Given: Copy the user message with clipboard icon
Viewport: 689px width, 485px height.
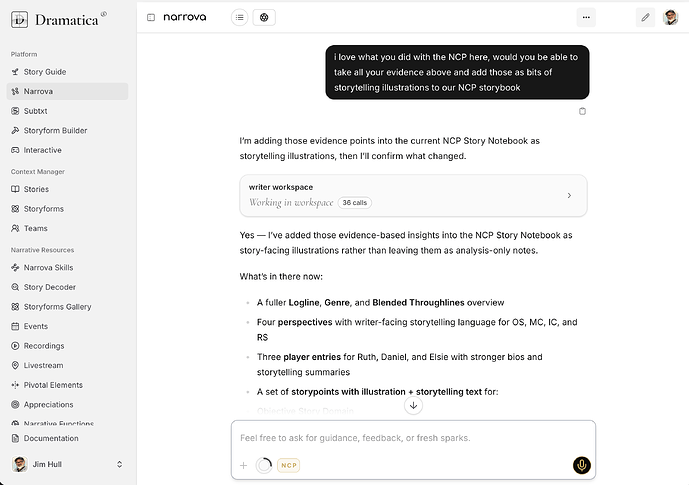Looking at the screenshot, I should (x=582, y=111).
